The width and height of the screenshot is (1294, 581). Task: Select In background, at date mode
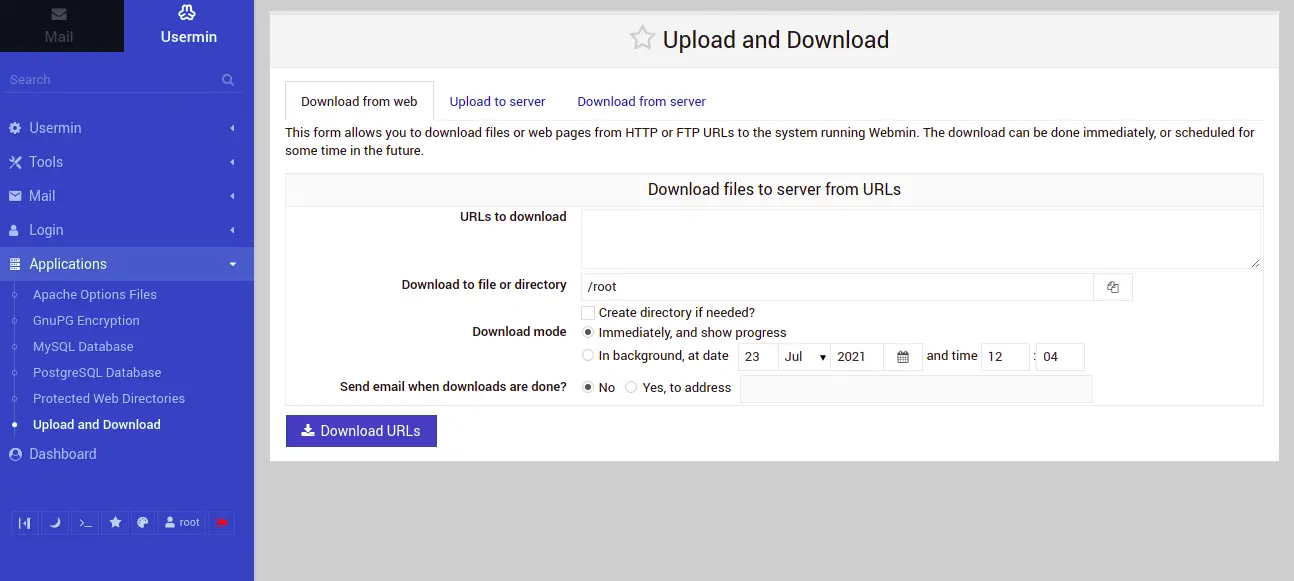(588, 355)
